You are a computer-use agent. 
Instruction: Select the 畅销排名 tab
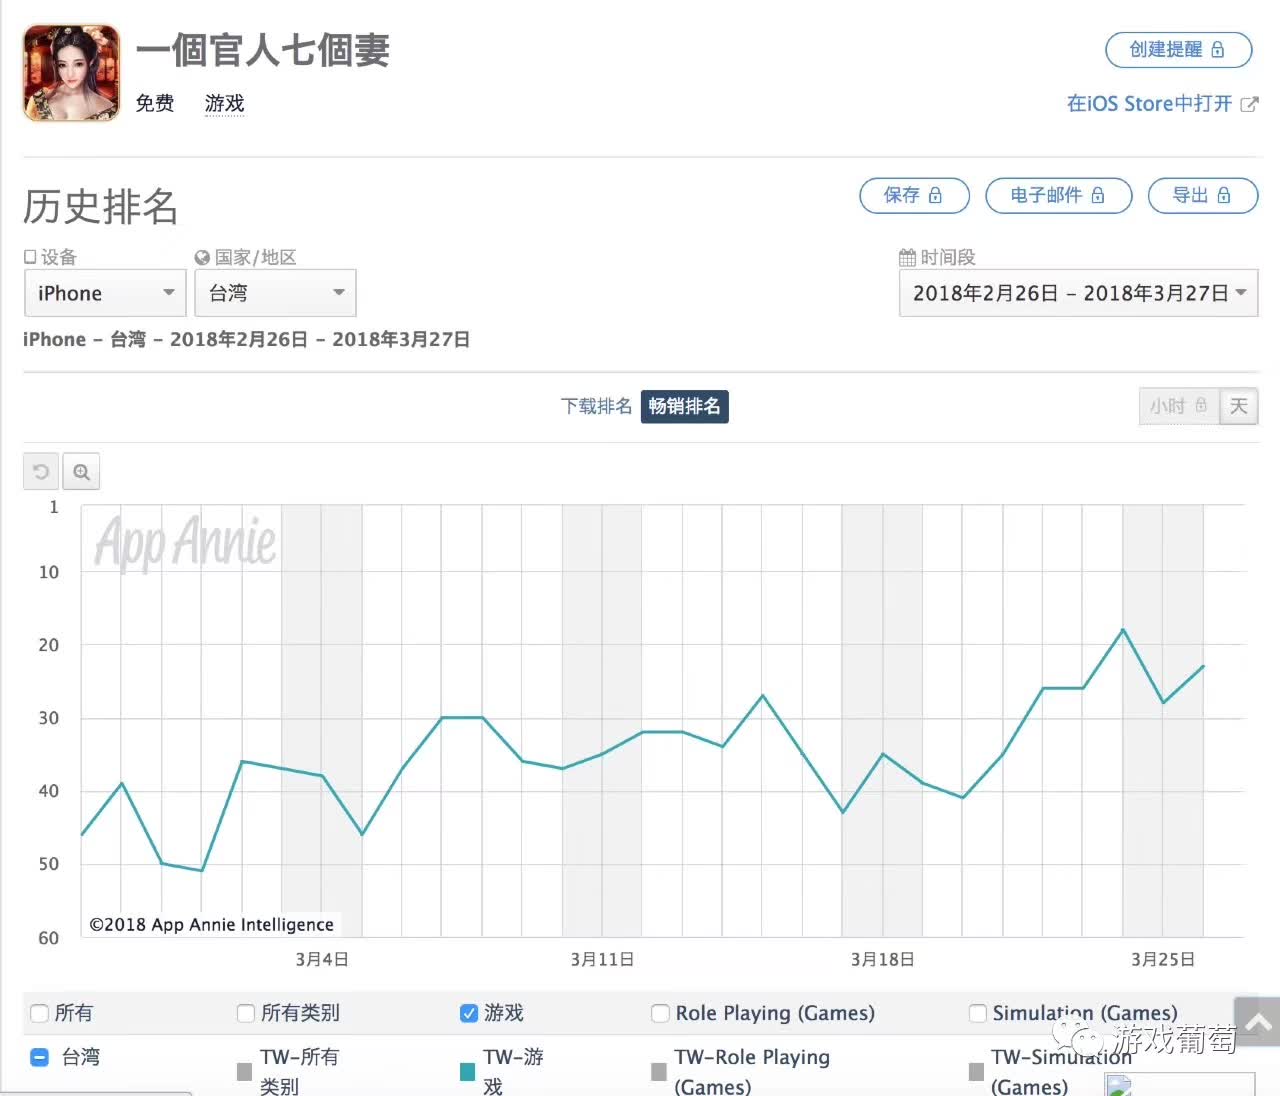click(x=684, y=406)
